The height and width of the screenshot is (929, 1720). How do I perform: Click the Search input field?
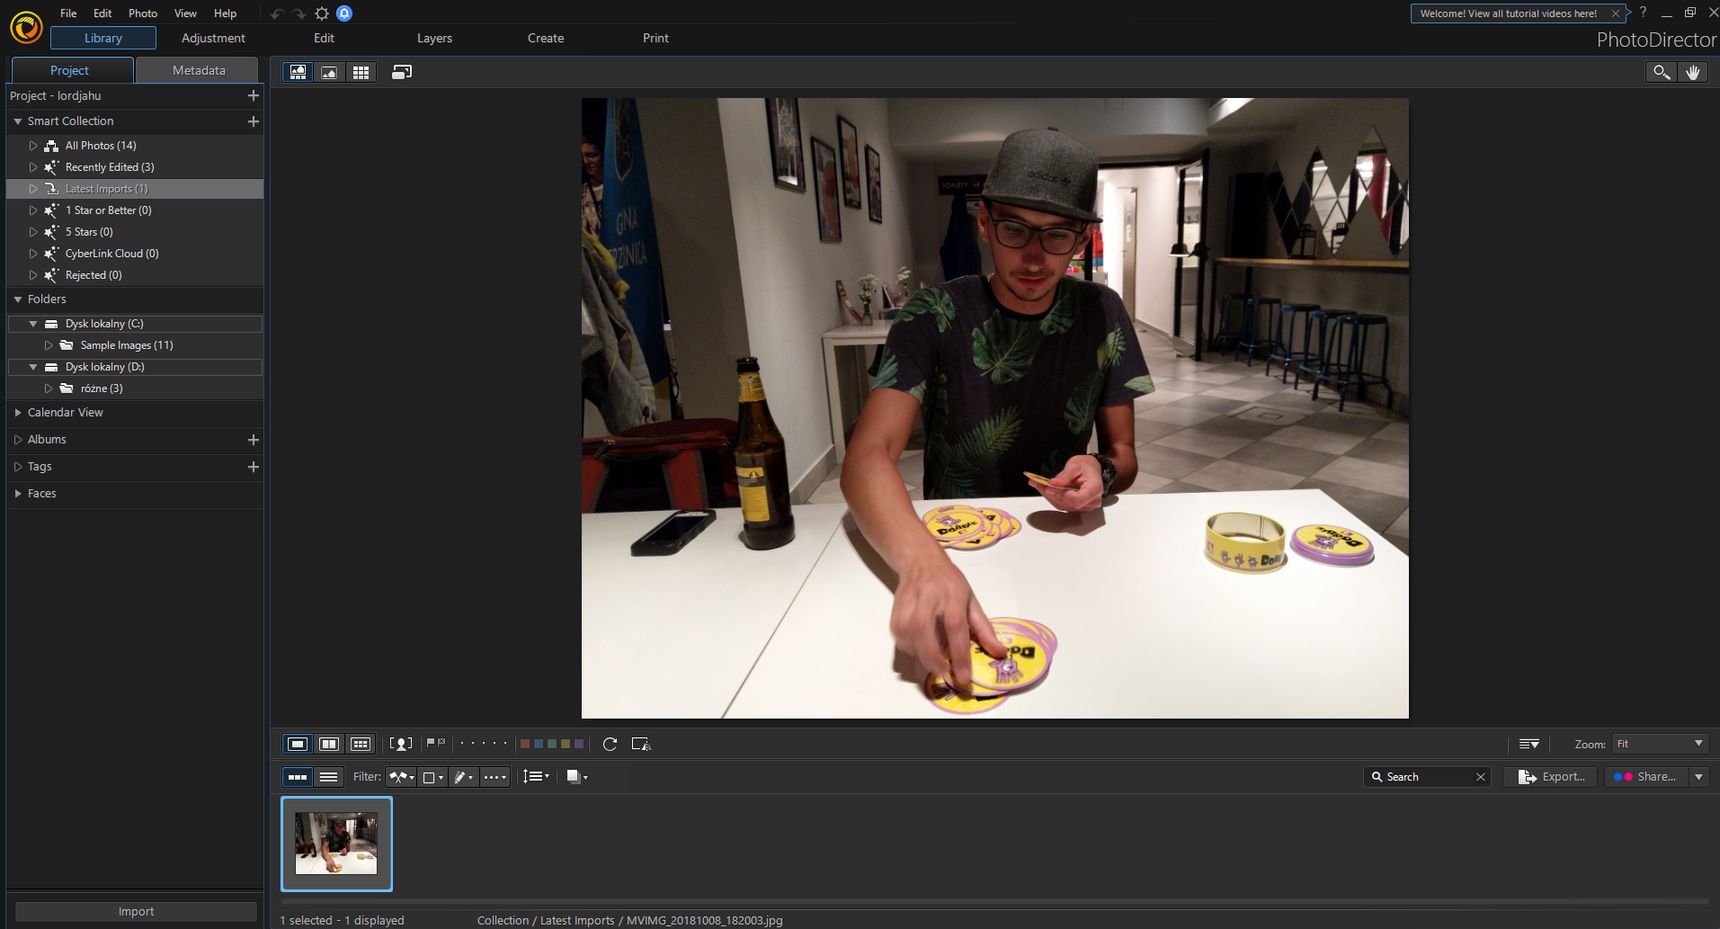(x=1426, y=777)
